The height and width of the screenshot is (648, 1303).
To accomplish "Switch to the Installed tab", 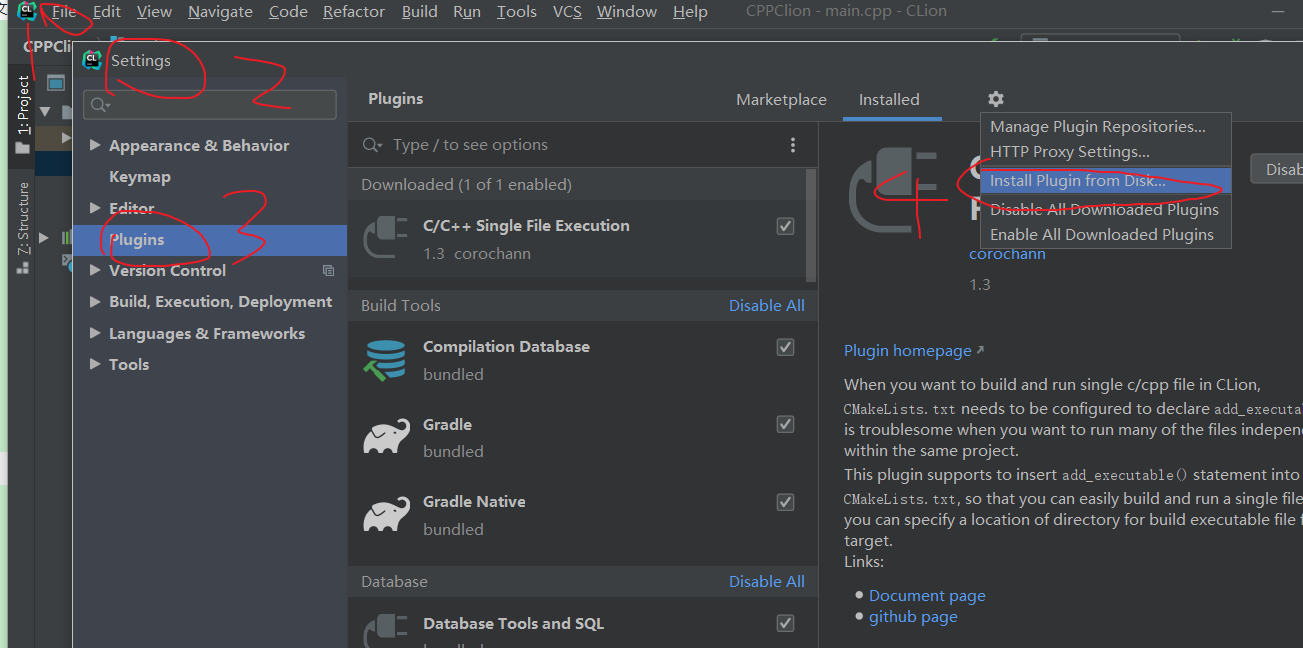I will tap(889, 100).
